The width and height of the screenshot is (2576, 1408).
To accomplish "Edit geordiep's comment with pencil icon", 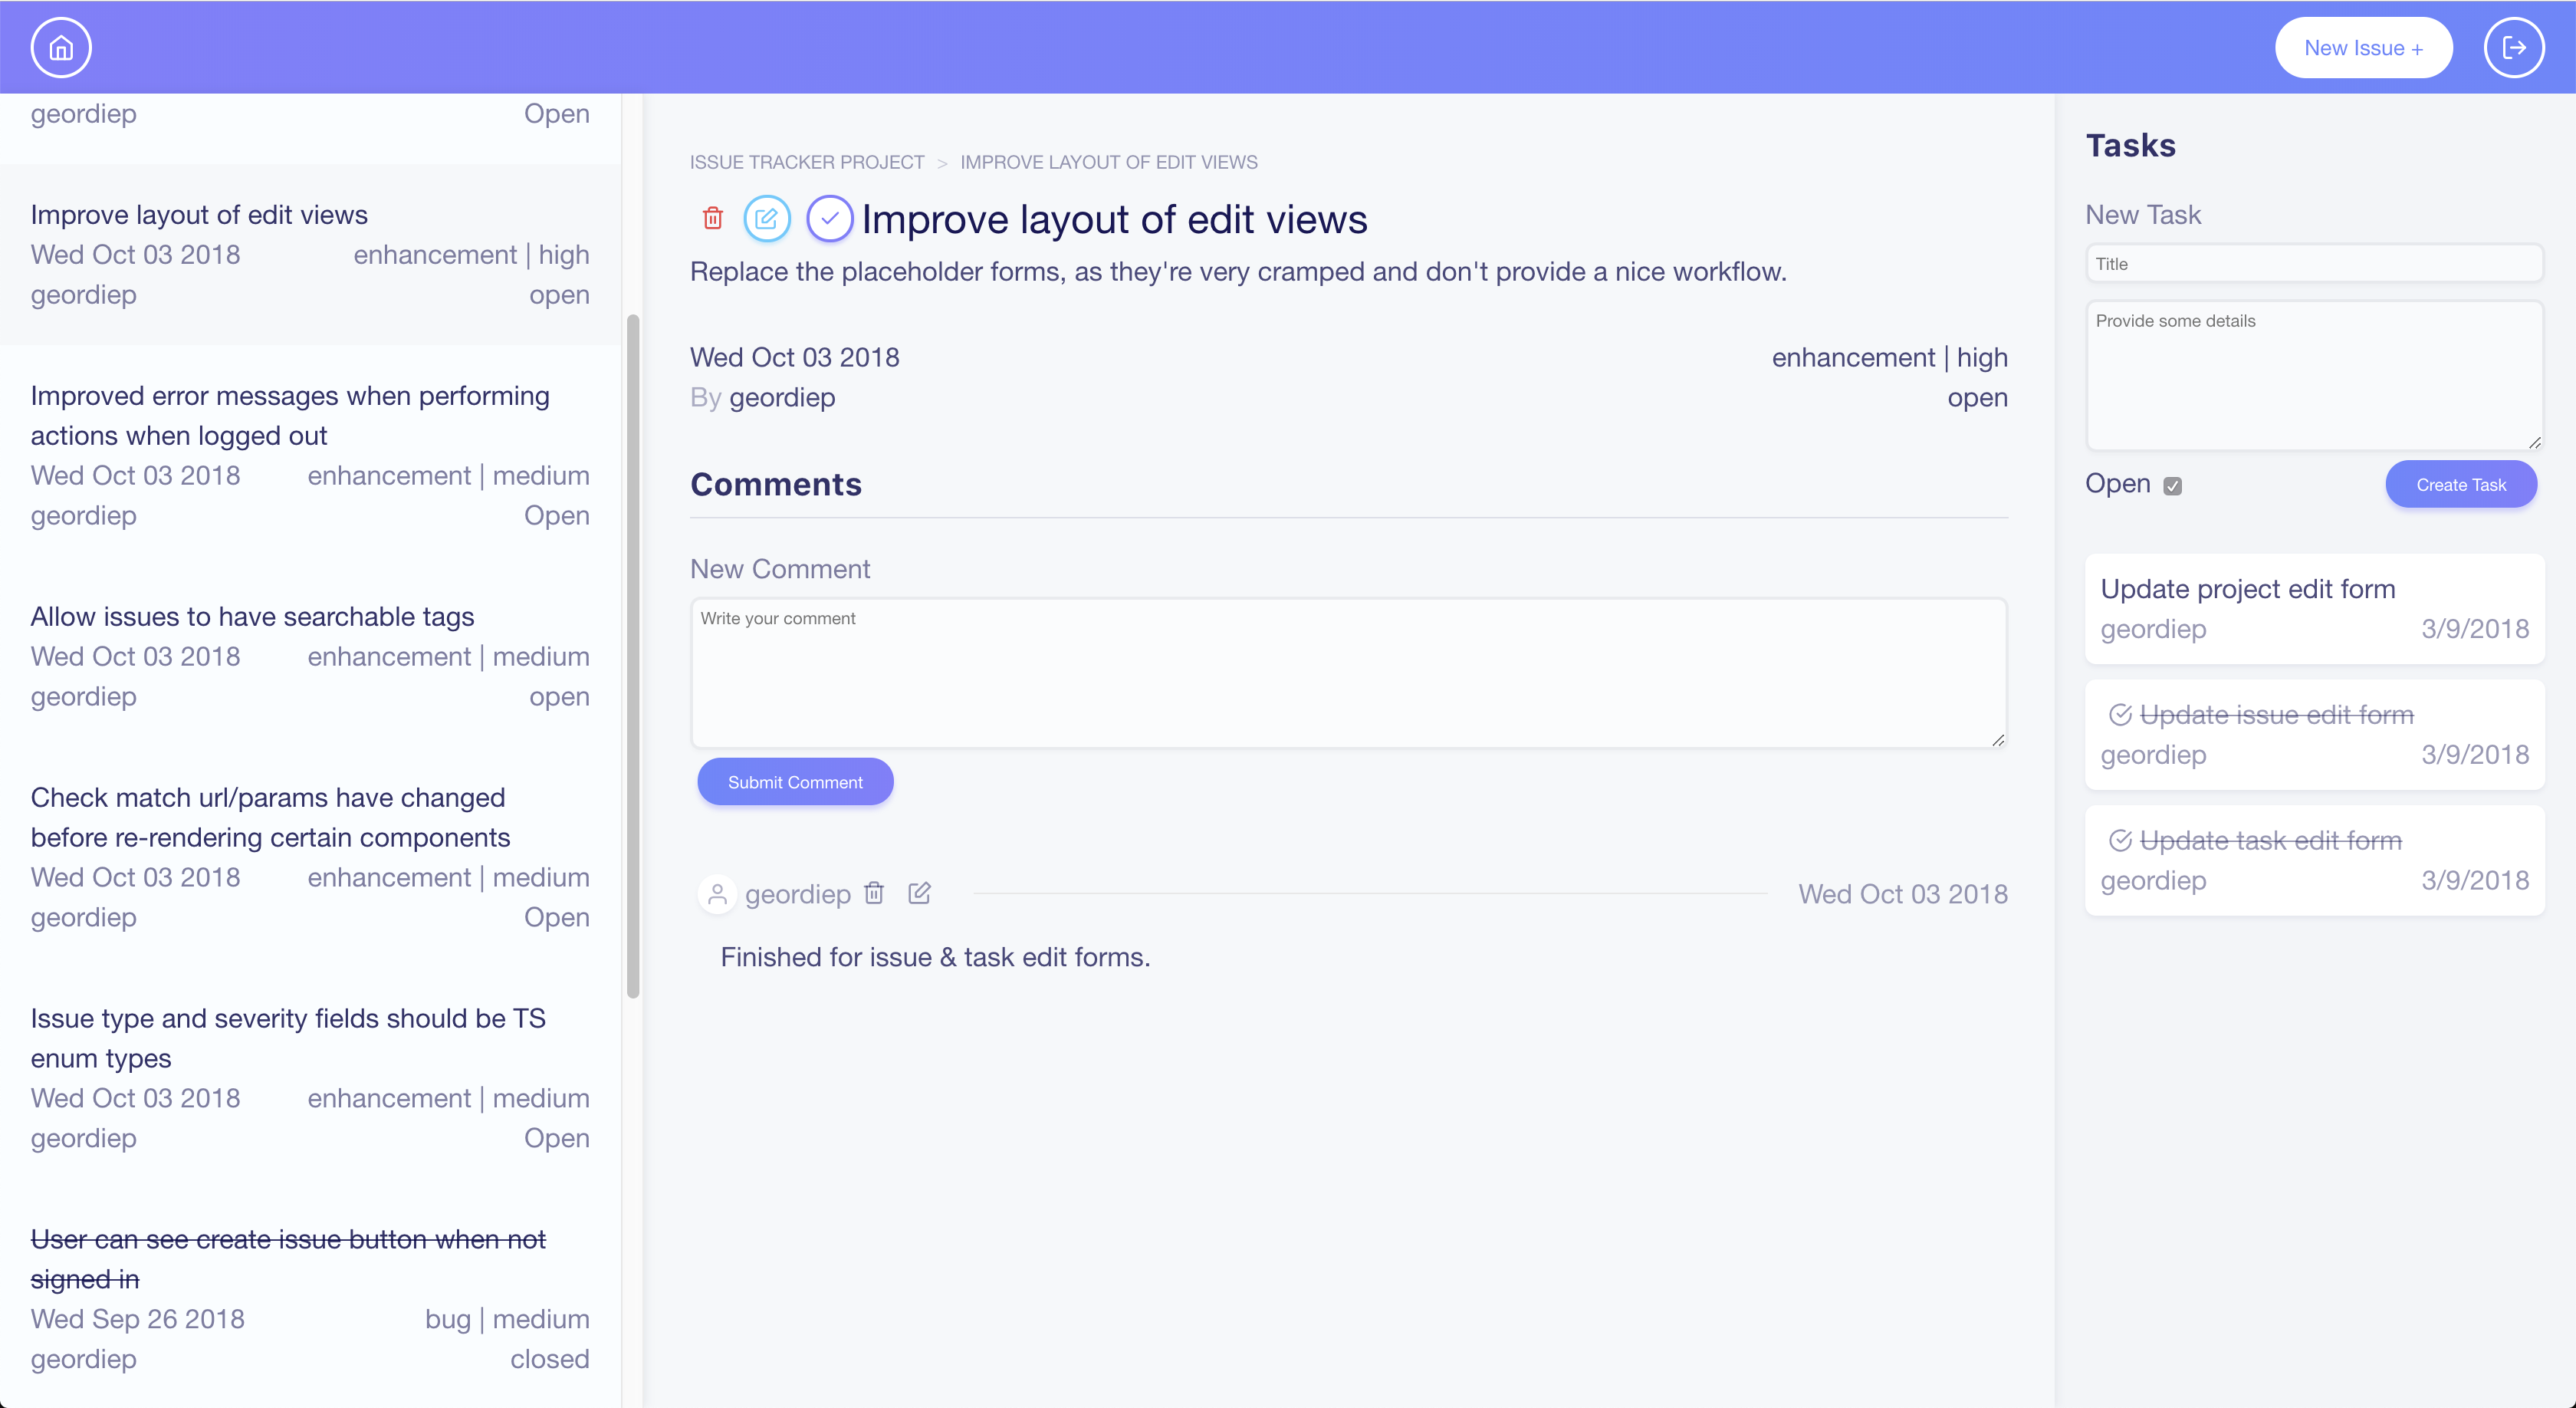I will click(x=919, y=893).
